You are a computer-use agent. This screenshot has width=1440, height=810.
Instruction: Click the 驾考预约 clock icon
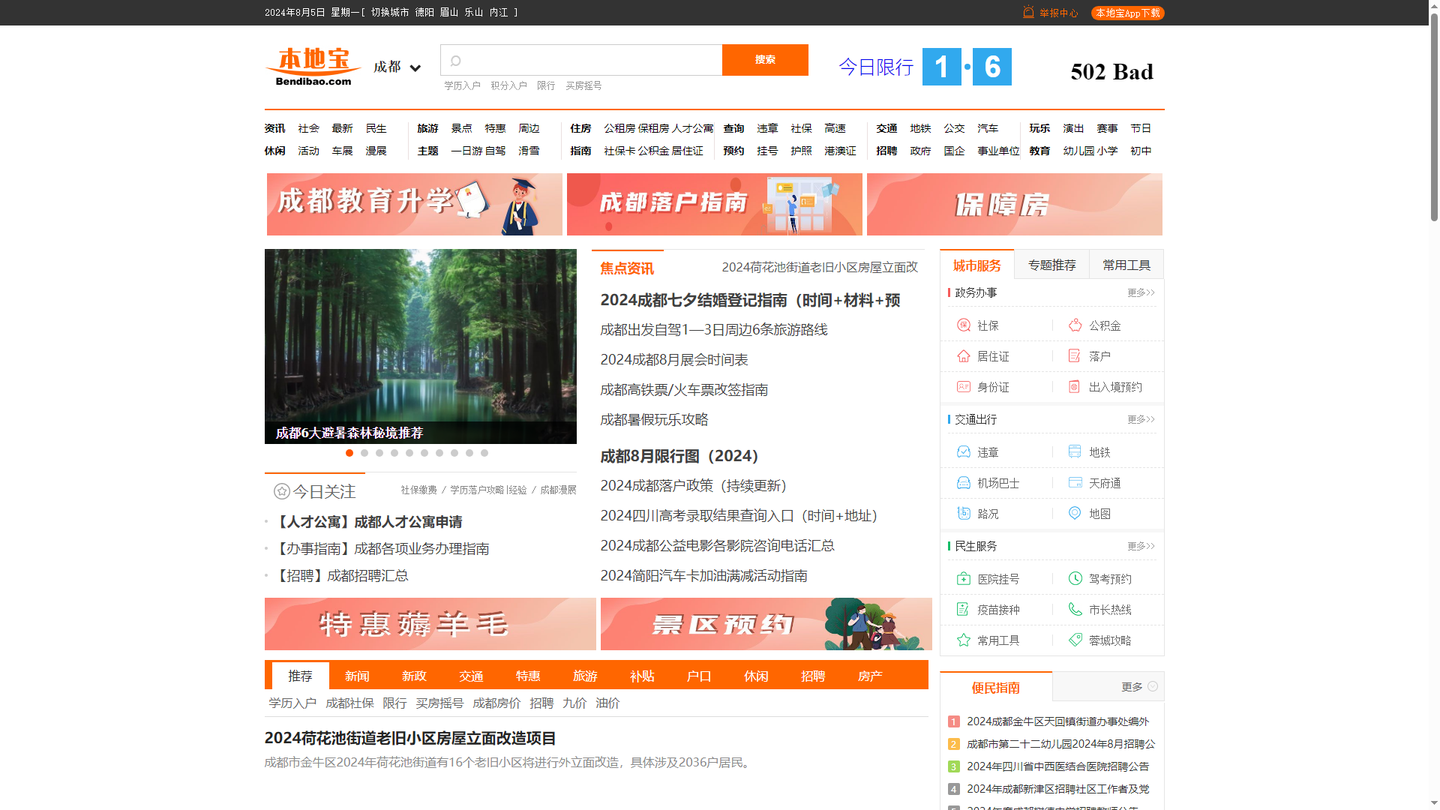pos(1075,579)
